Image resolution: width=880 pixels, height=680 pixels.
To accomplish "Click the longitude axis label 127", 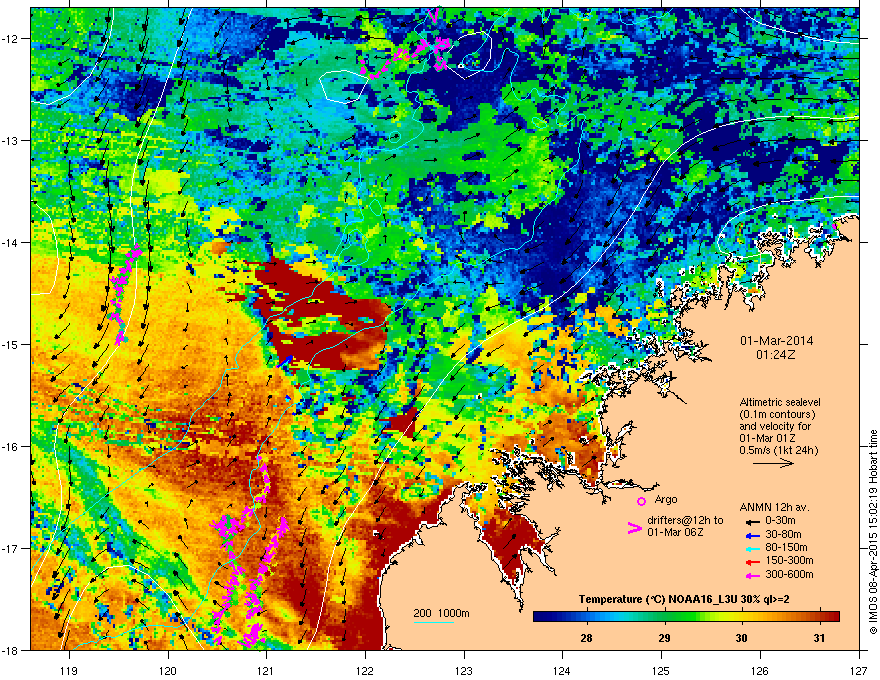I will point(859,670).
